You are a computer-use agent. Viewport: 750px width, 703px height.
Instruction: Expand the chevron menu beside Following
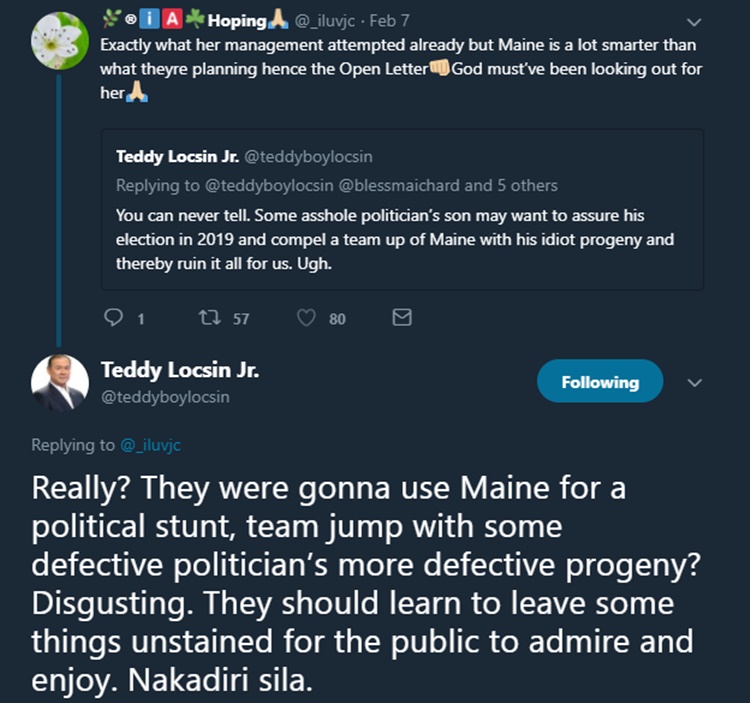pyautogui.click(x=696, y=382)
